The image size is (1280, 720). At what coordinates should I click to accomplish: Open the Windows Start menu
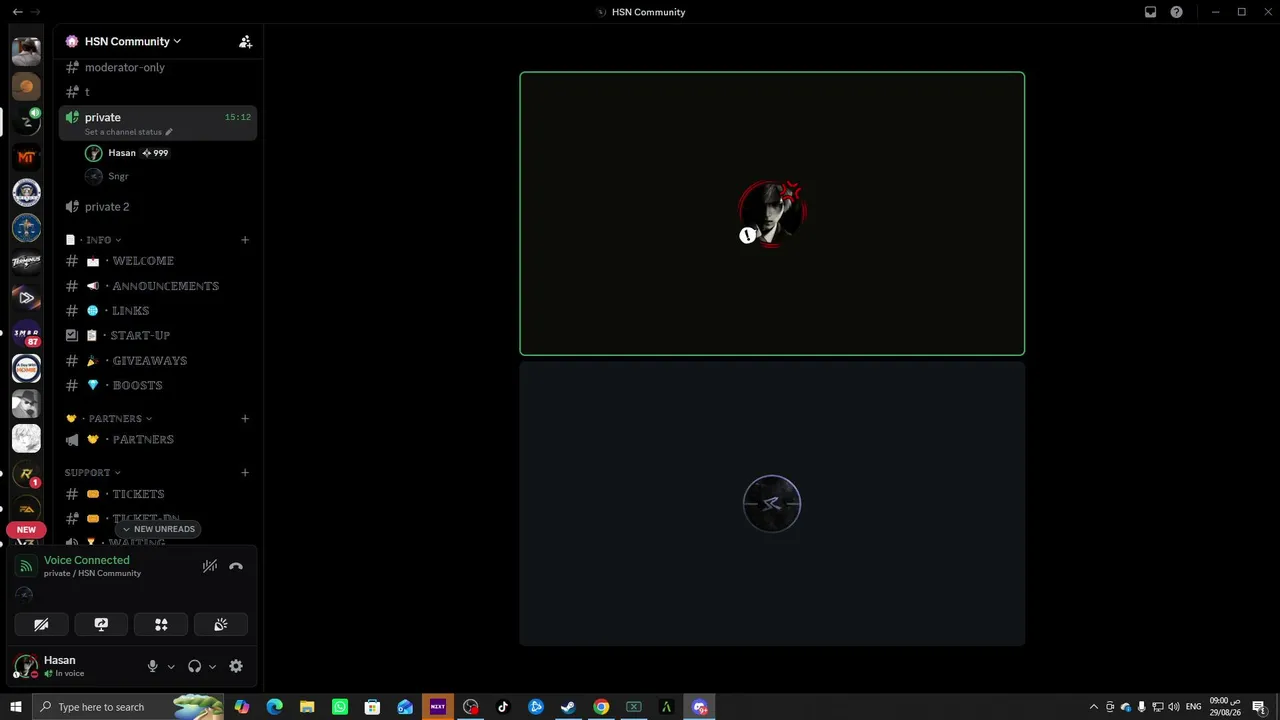tap(15, 707)
